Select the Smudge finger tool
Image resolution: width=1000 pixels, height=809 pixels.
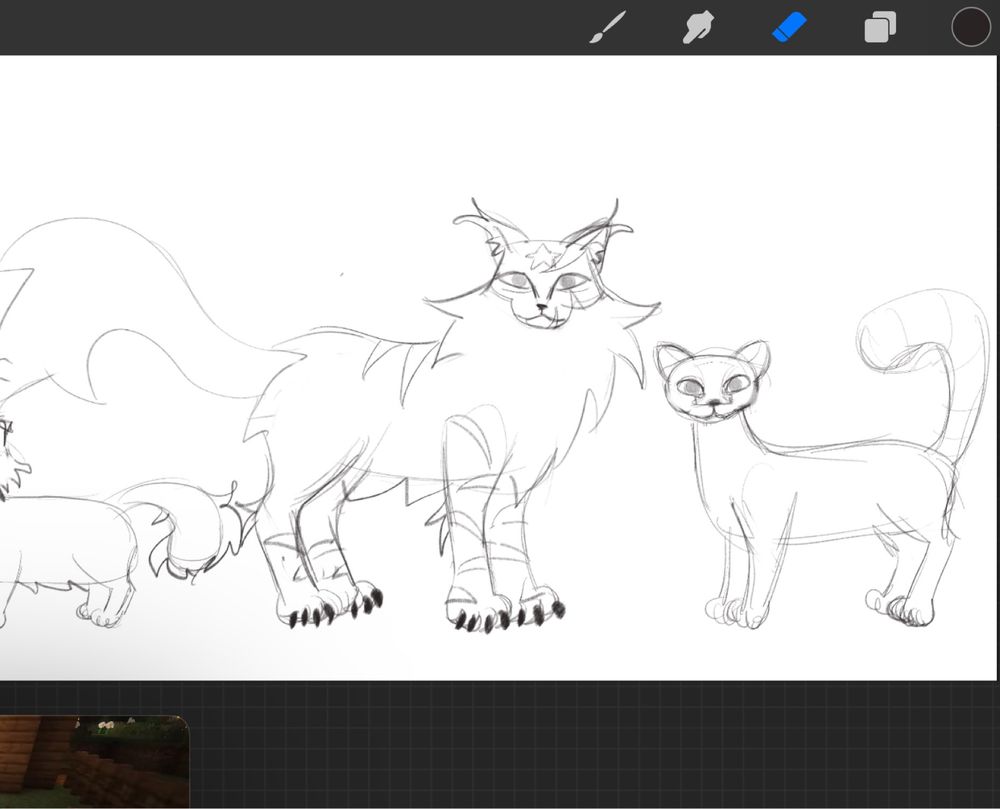(x=697, y=28)
